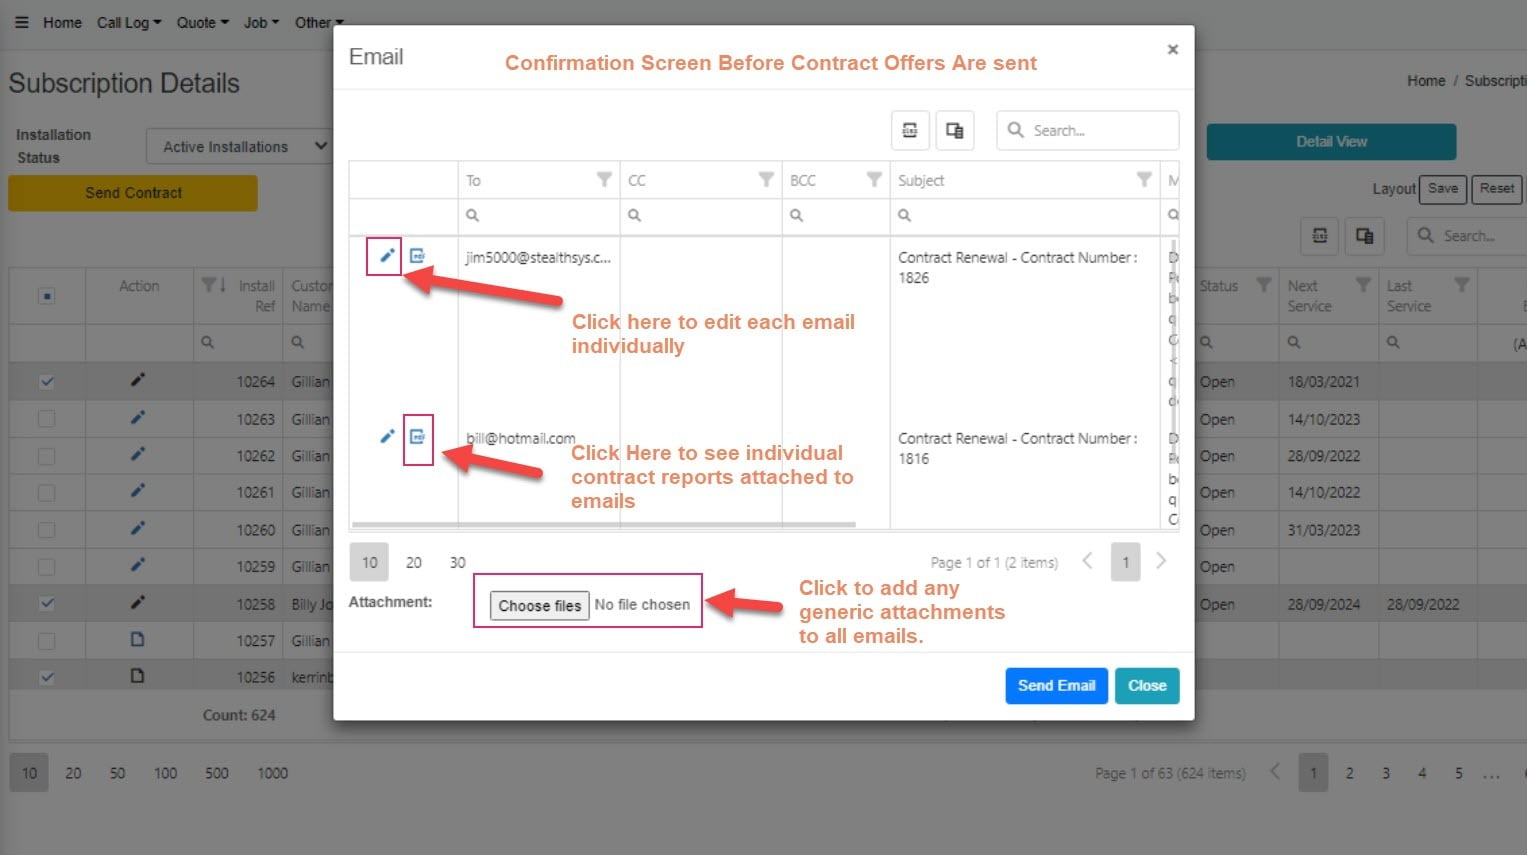The width and height of the screenshot is (1527, 855).
Task: Expand the Active Installations dropdown
Action: click(x=238, y=147)
